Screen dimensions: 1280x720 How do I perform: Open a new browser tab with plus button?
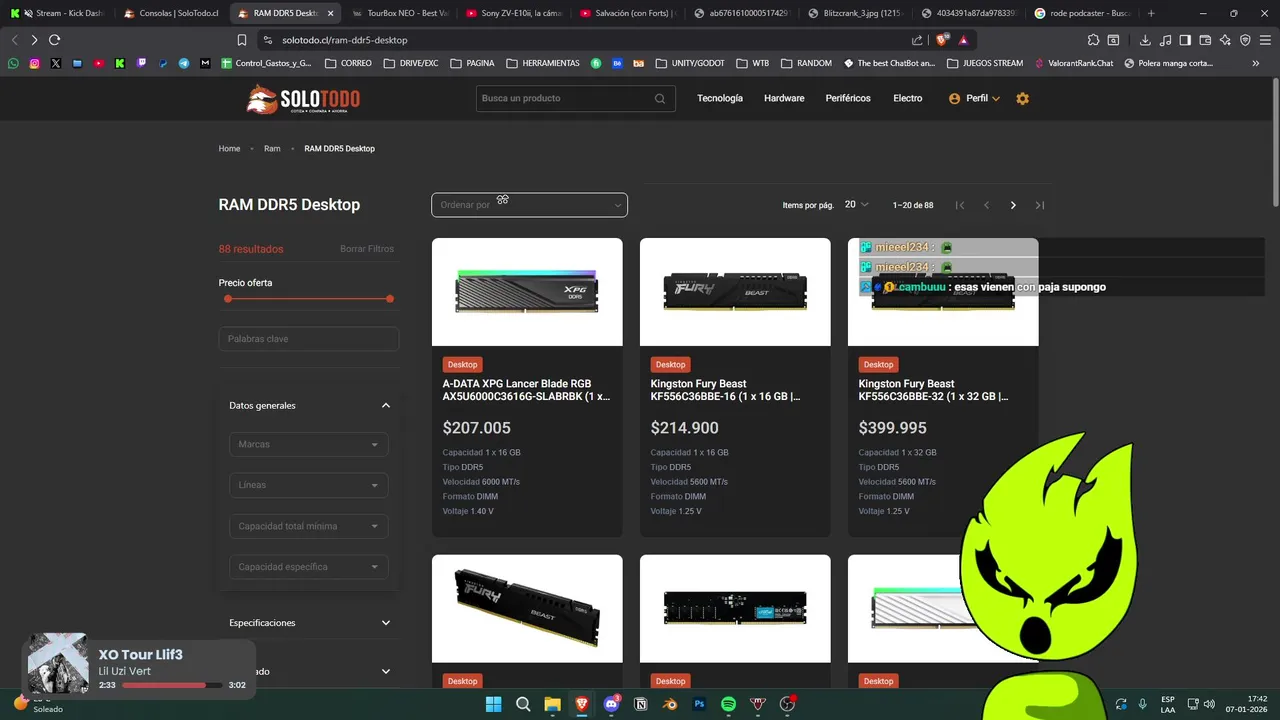coord(1151,13)
